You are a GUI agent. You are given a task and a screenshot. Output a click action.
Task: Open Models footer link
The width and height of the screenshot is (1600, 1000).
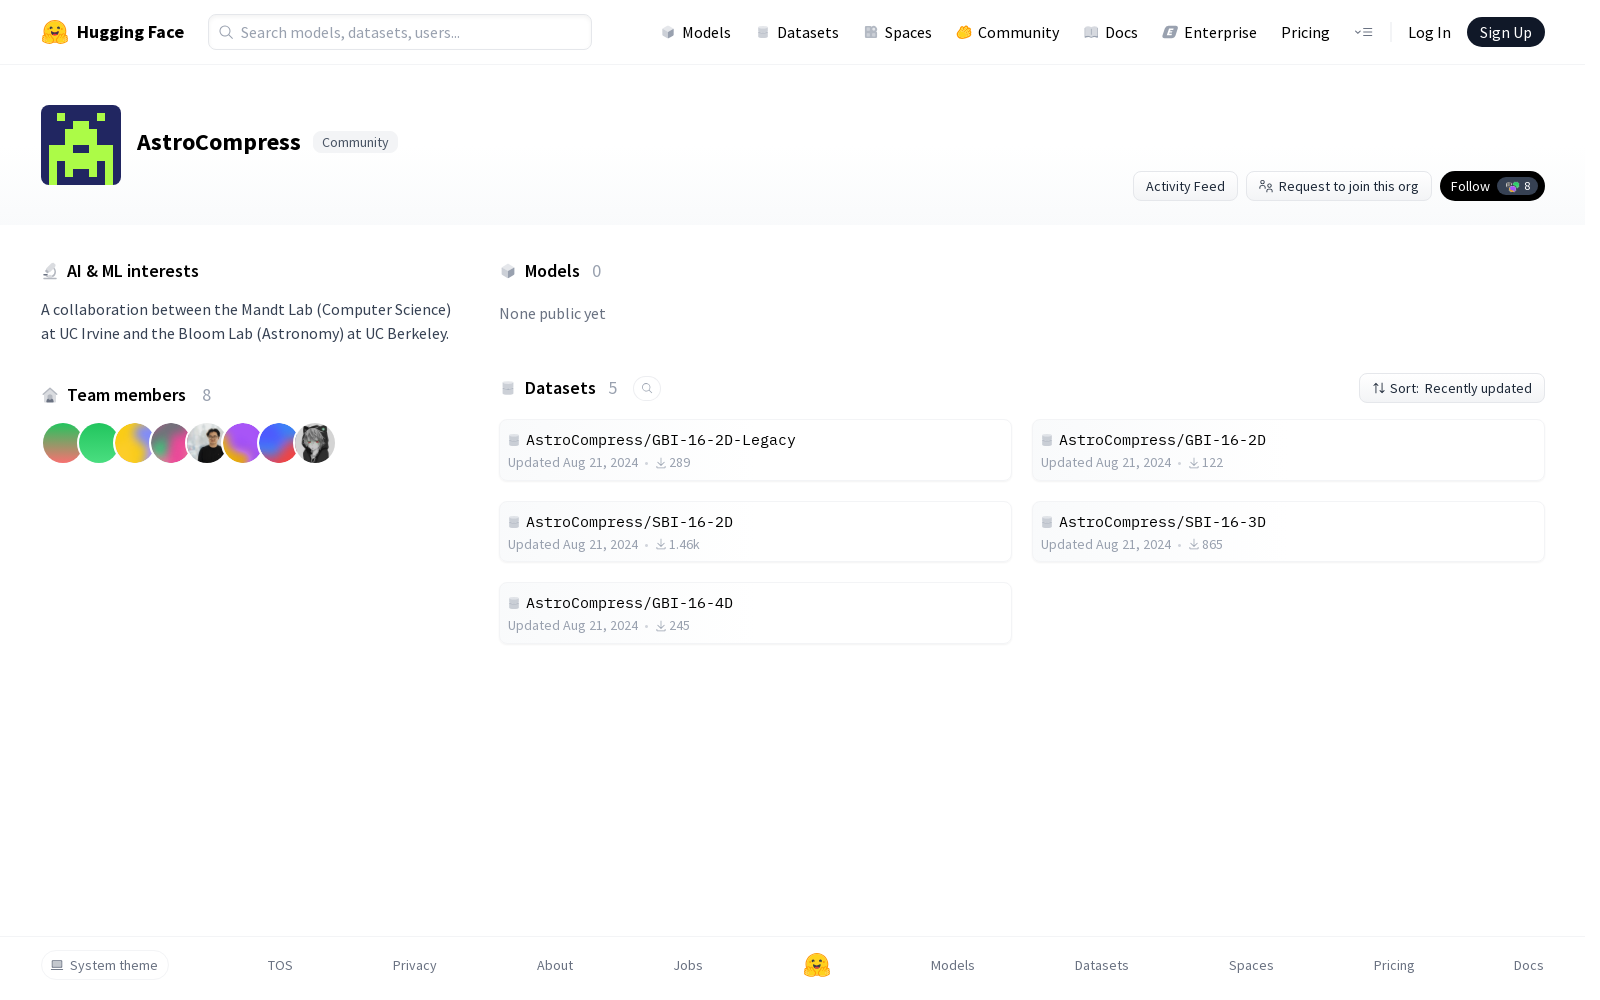[952, 965]
